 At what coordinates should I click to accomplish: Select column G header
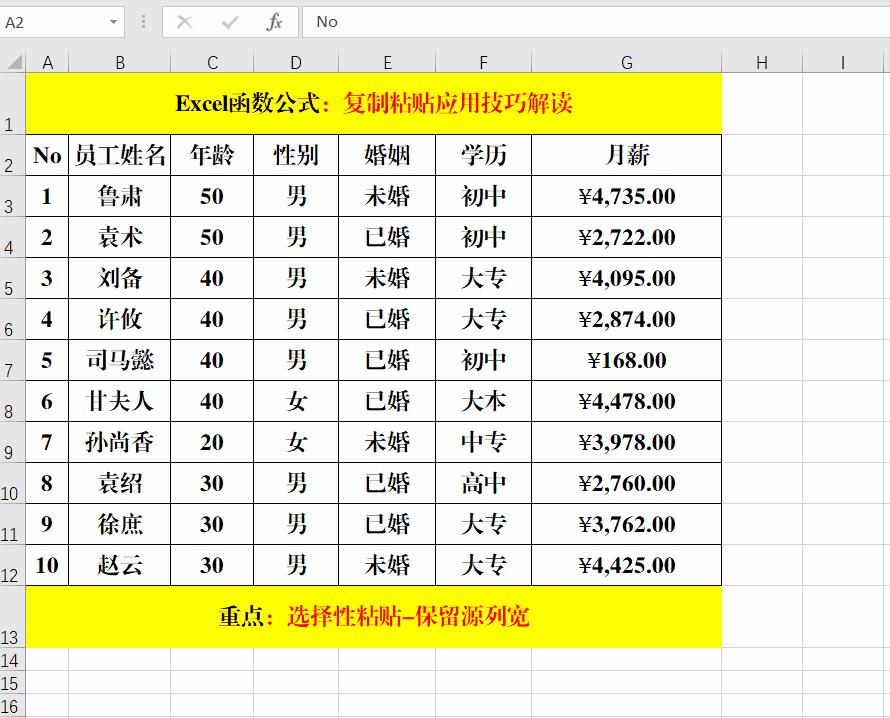(x=626, y=61)
